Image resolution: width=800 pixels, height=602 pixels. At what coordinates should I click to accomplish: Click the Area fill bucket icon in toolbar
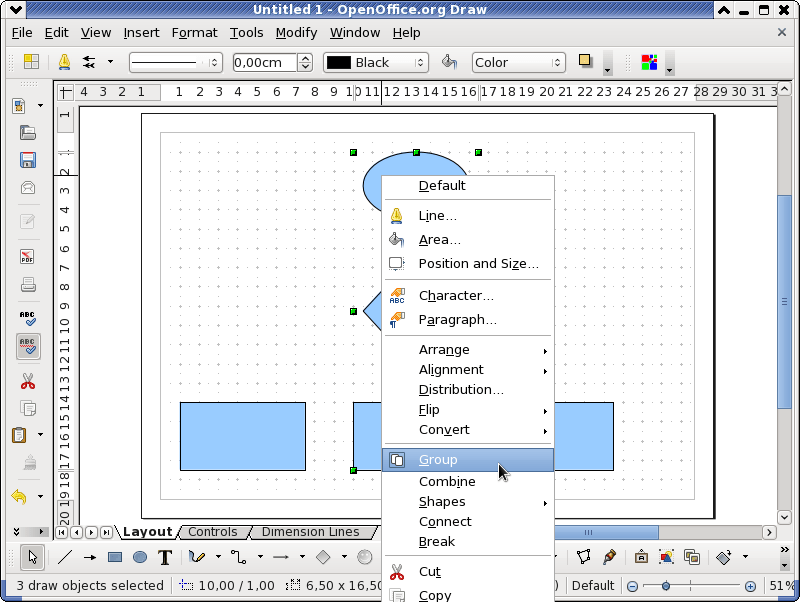point(449,62)
